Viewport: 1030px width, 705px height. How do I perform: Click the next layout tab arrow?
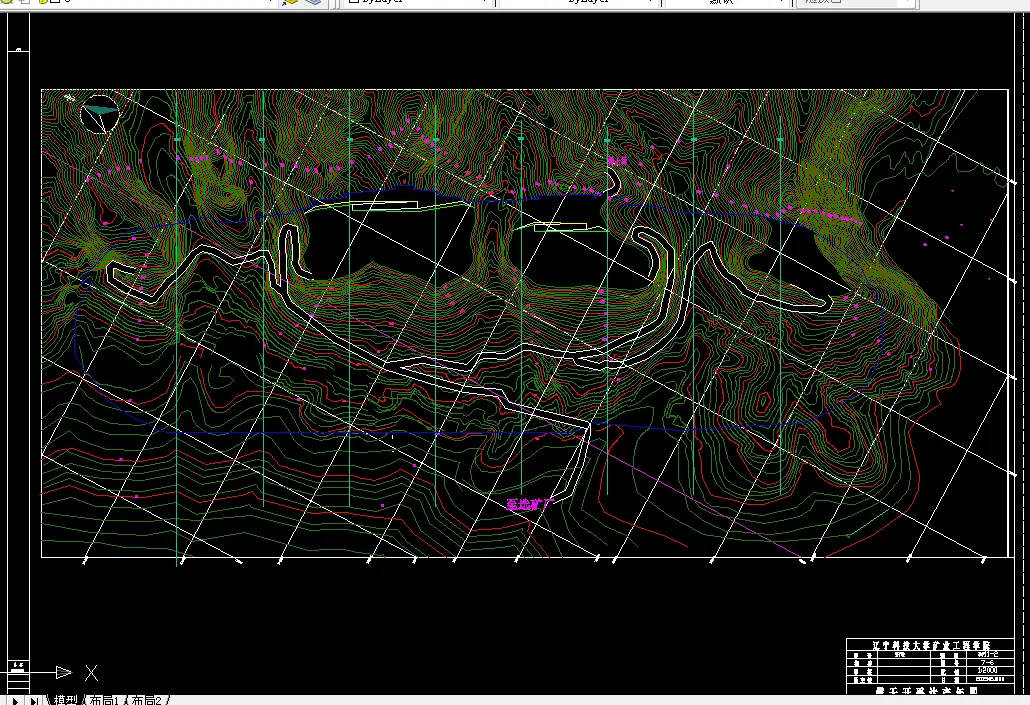16,700
